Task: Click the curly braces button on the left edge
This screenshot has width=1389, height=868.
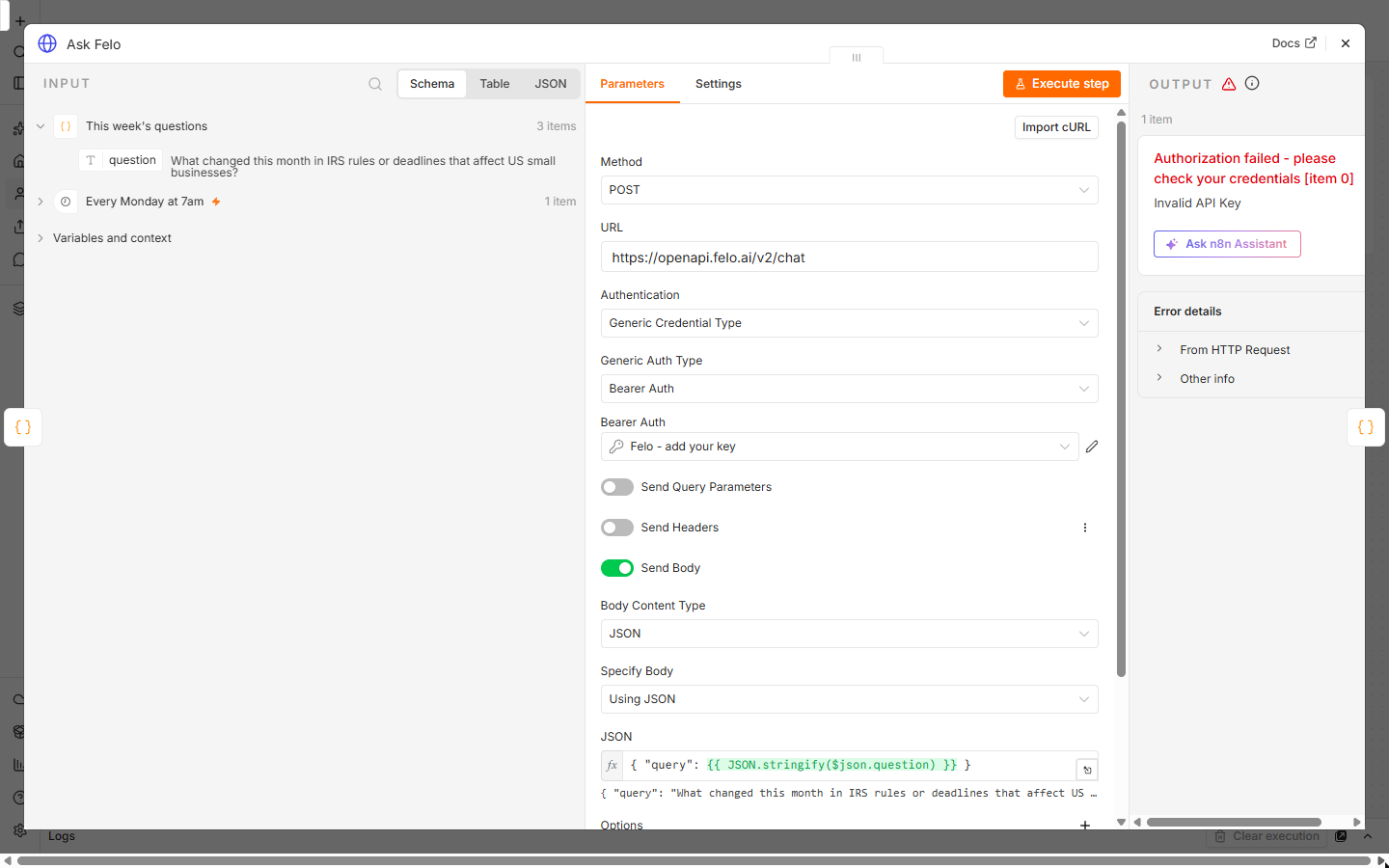Action: 23,427
